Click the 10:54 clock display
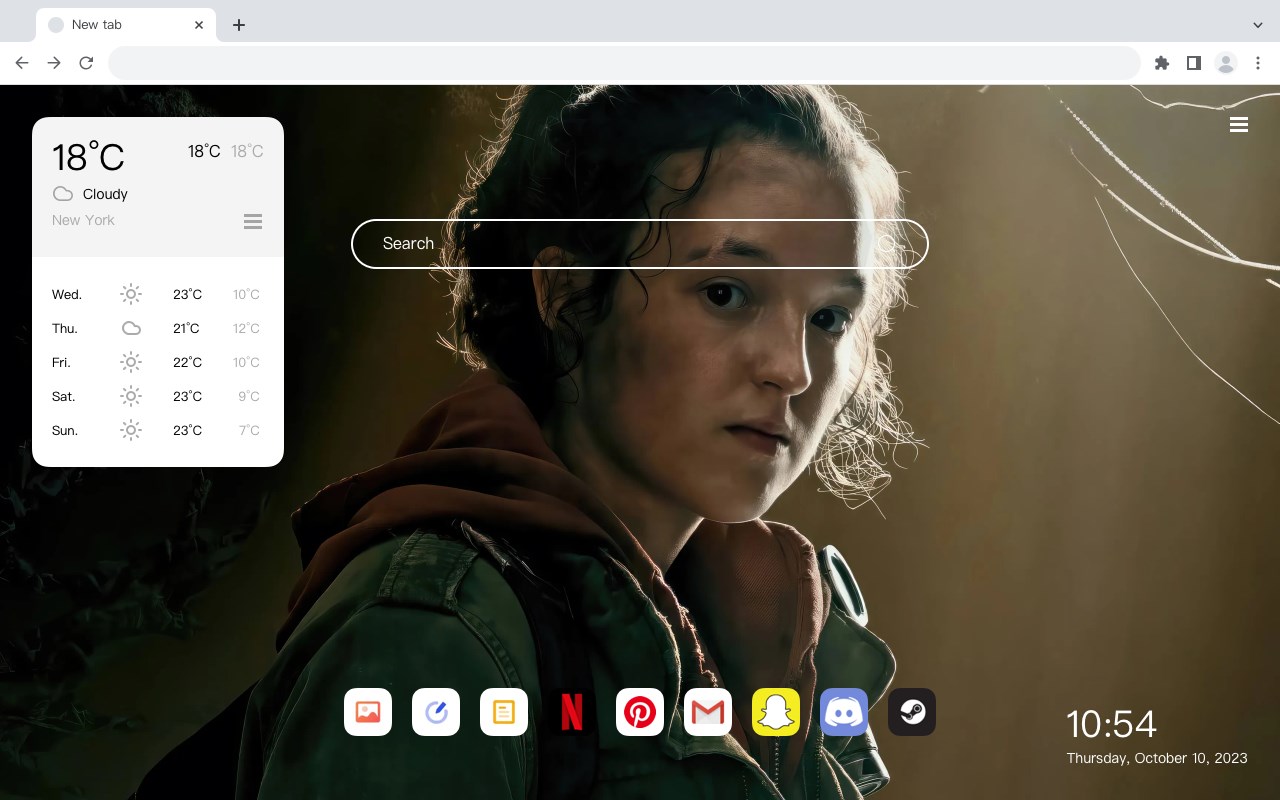The height and width of the screenshot is (800, 1280). [1111, 724]
